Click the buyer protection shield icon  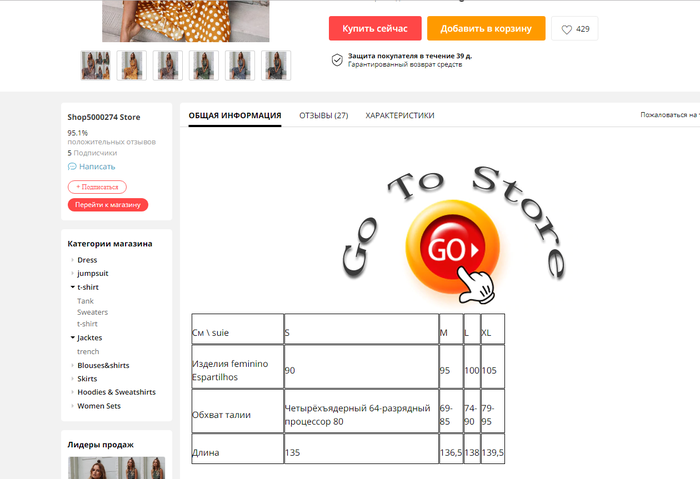click(337, 60)
